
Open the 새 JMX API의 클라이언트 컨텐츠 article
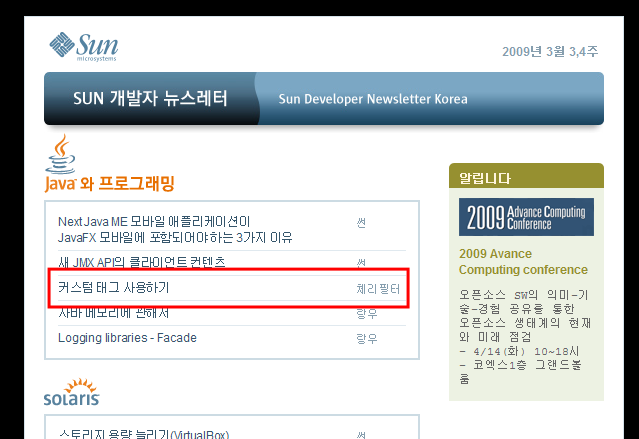coord(141,263)
